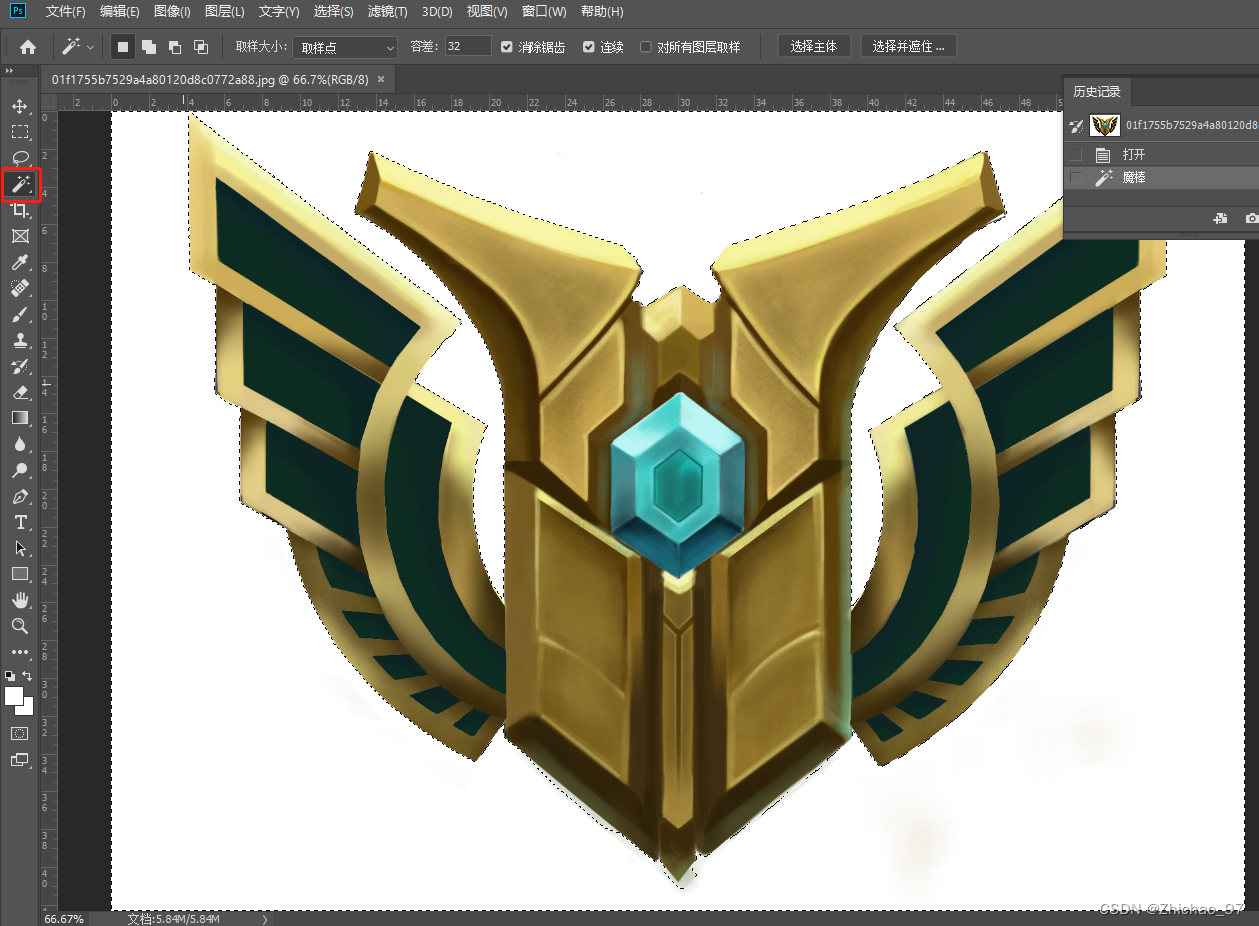
Task: Select the Rectangular Marquee tool
Action: 20,132
